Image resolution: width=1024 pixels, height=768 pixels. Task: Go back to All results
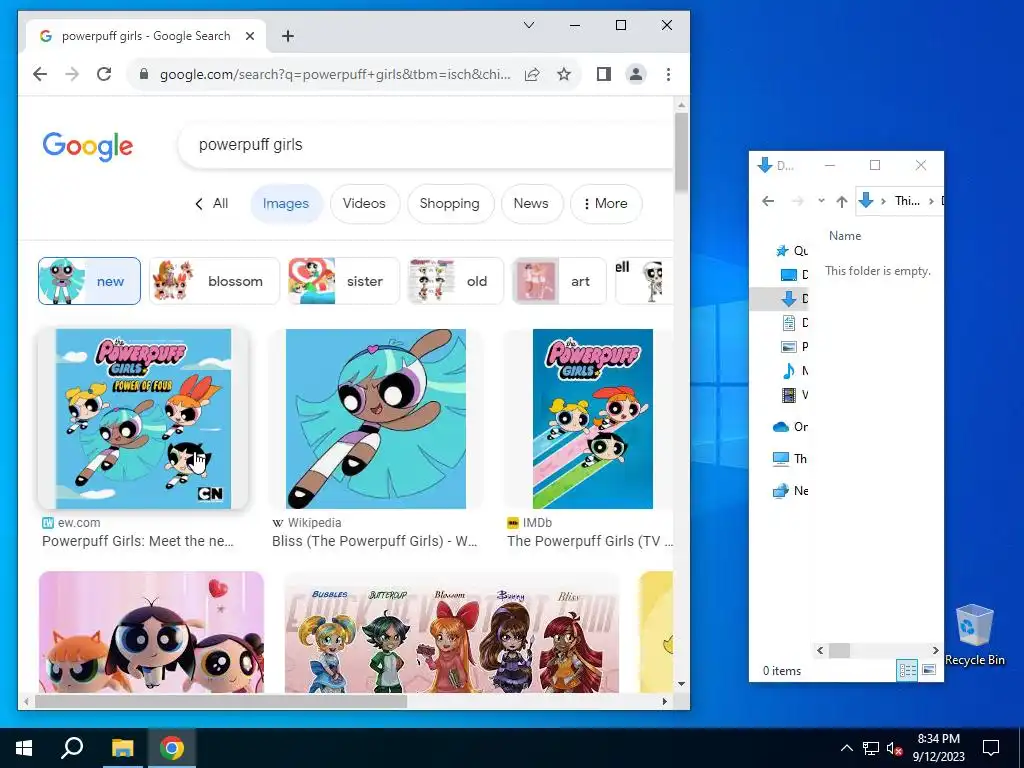[x=212, y=204]
